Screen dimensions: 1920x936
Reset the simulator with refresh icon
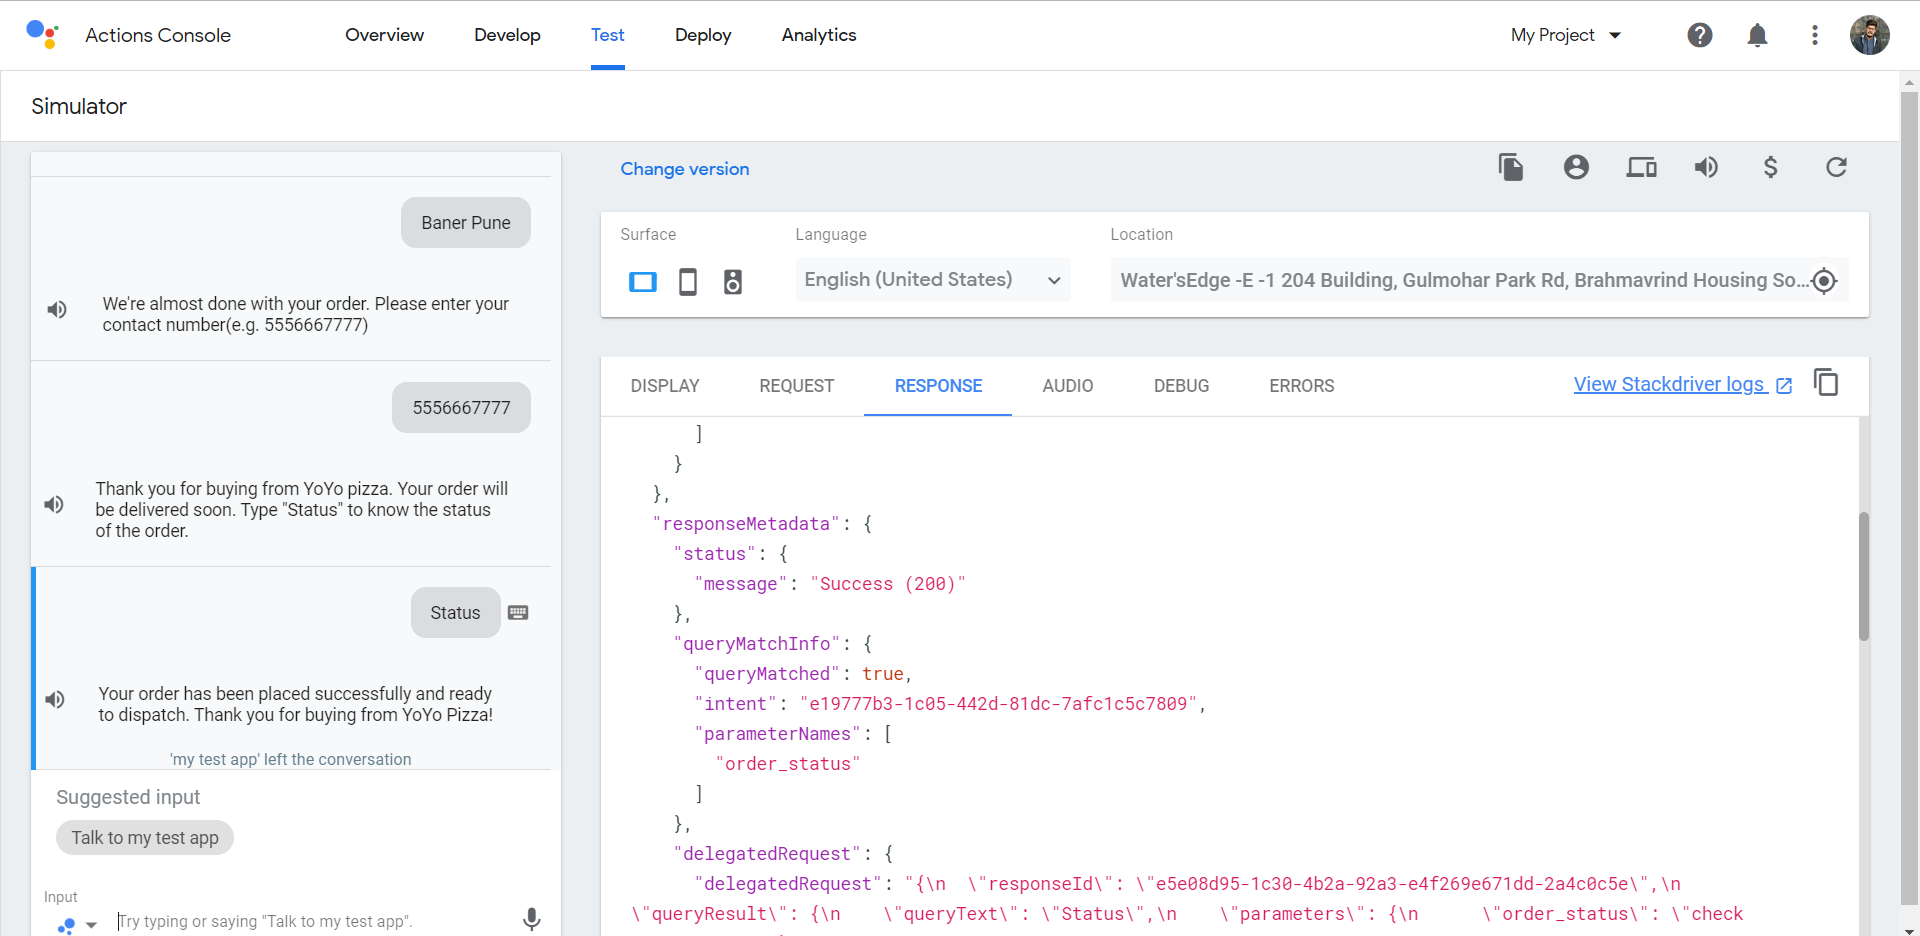[1837, 167]
